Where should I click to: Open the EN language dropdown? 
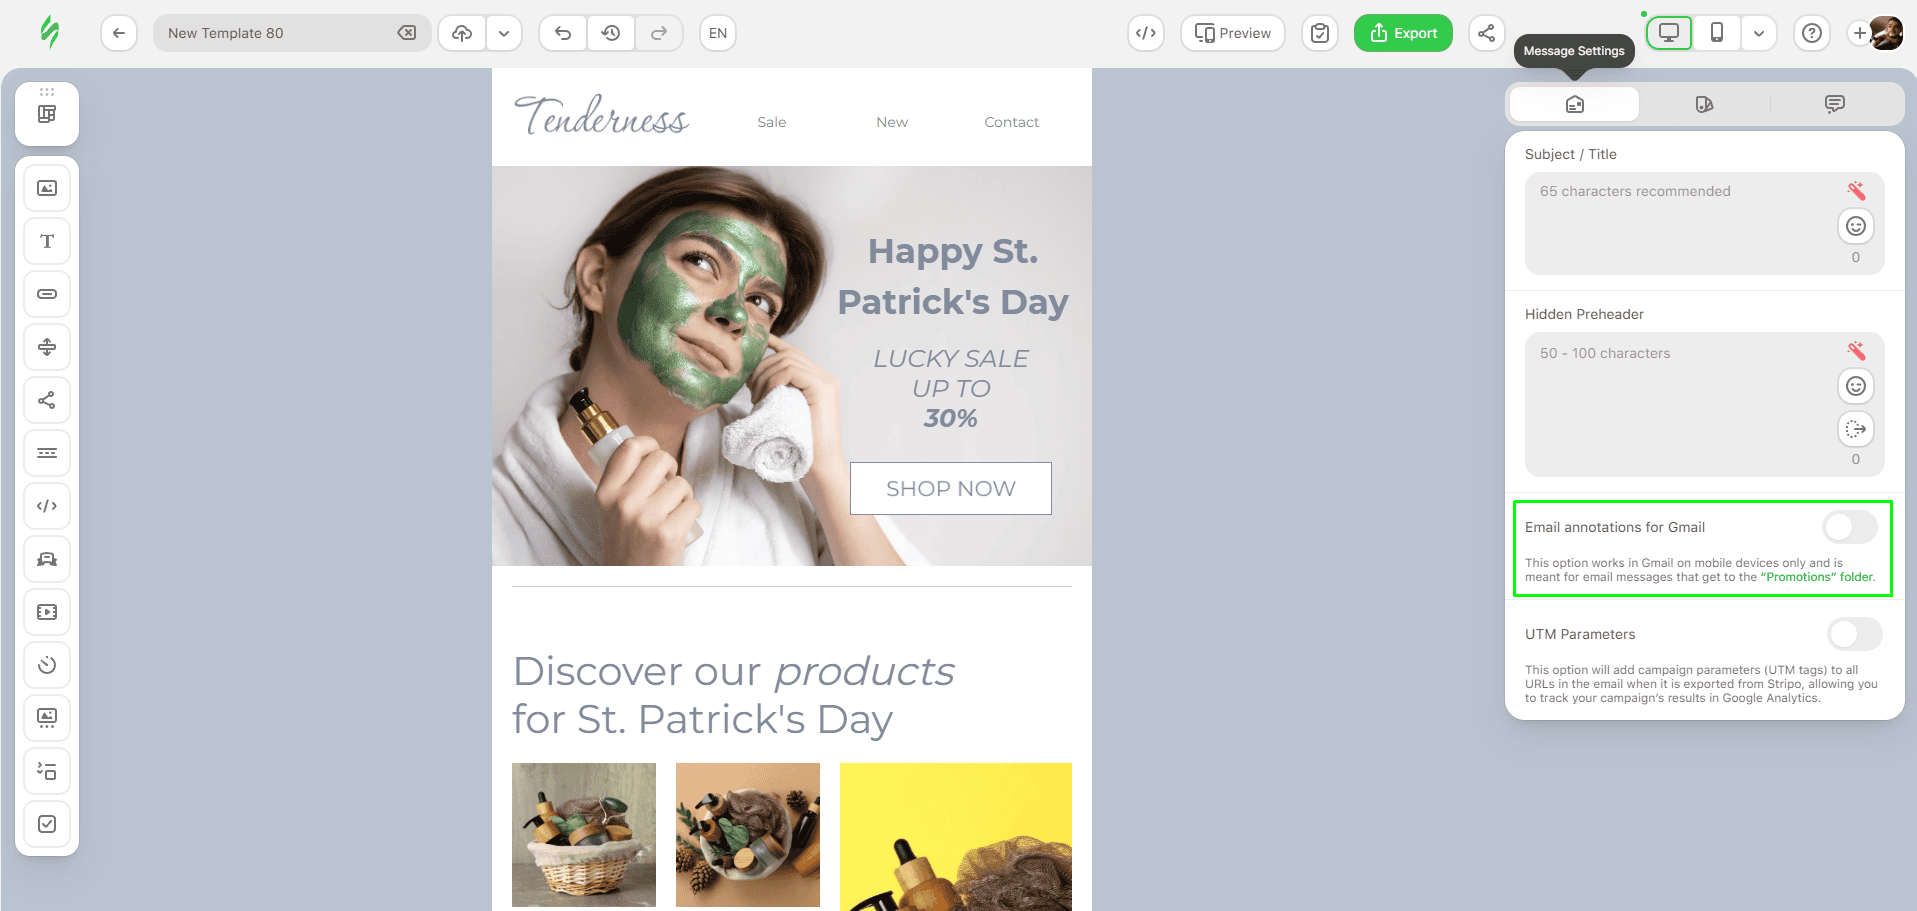pyautogui.click(x=717, y=32)
